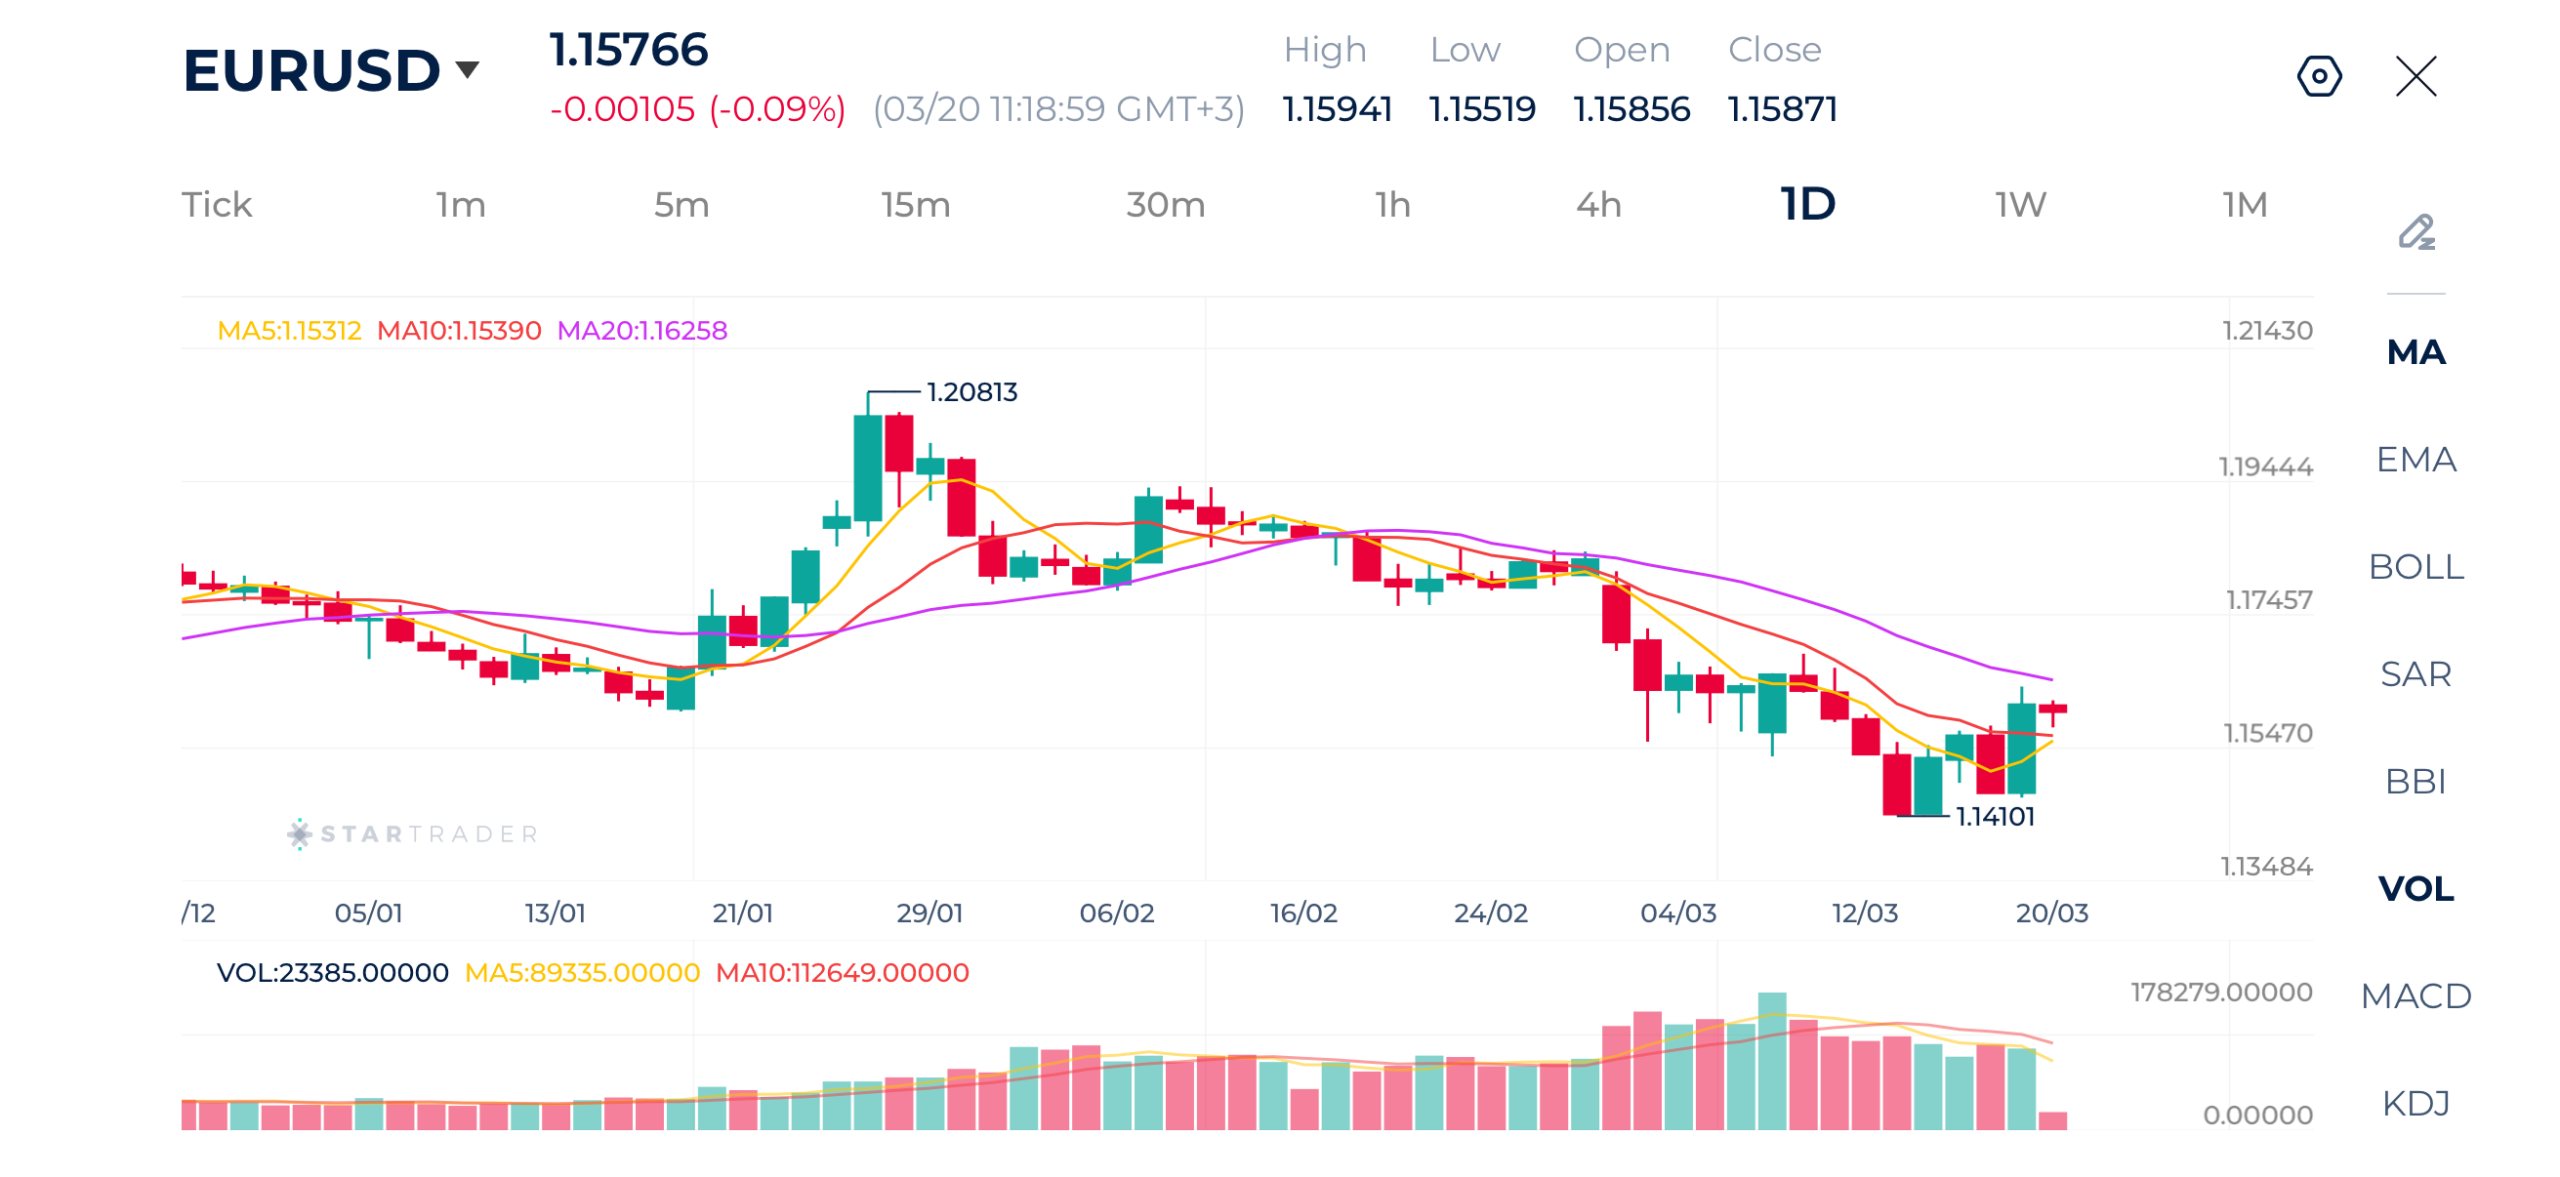
Task: Show Bollinger Bands via BOLL
Action: (x=2418, y=566)
